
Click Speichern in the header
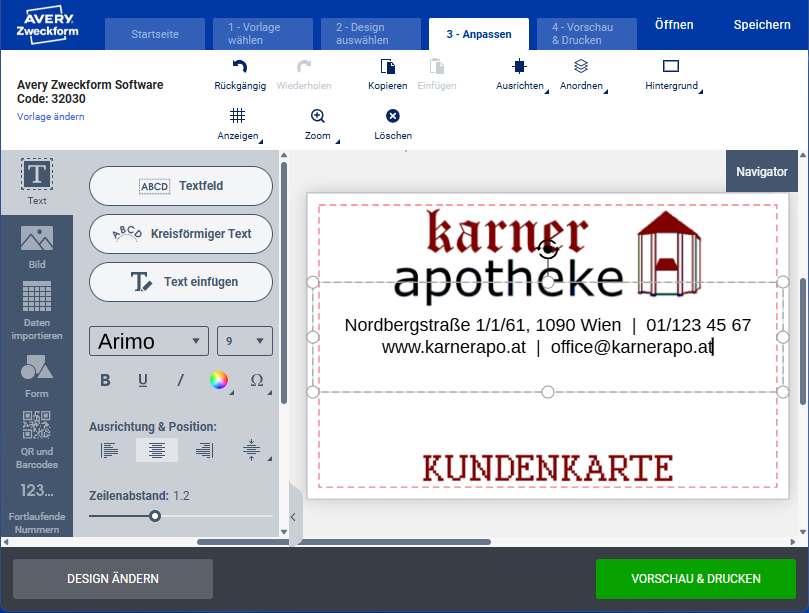point(762,25)
